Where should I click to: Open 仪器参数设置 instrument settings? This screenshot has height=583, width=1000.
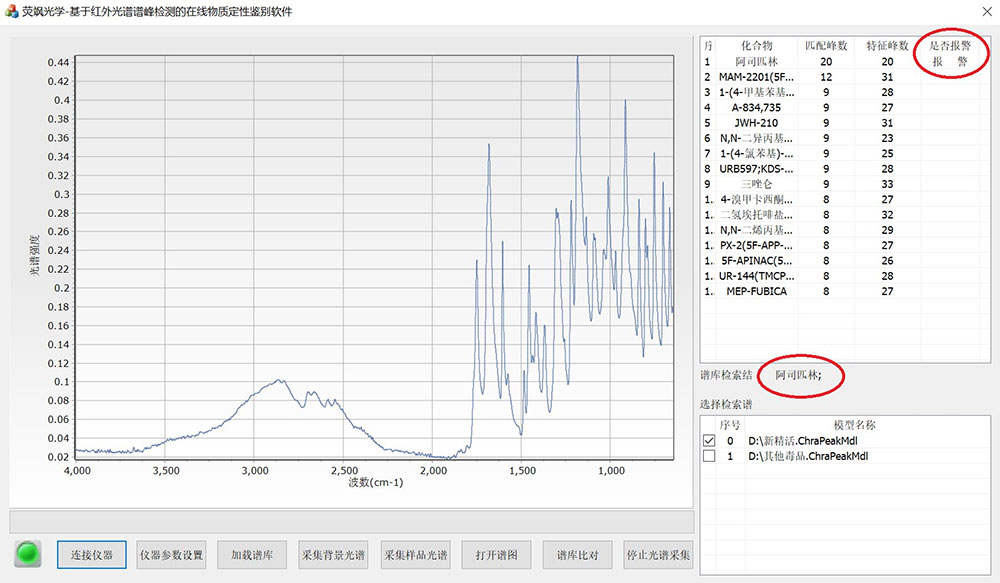click(x=172, y=555)
